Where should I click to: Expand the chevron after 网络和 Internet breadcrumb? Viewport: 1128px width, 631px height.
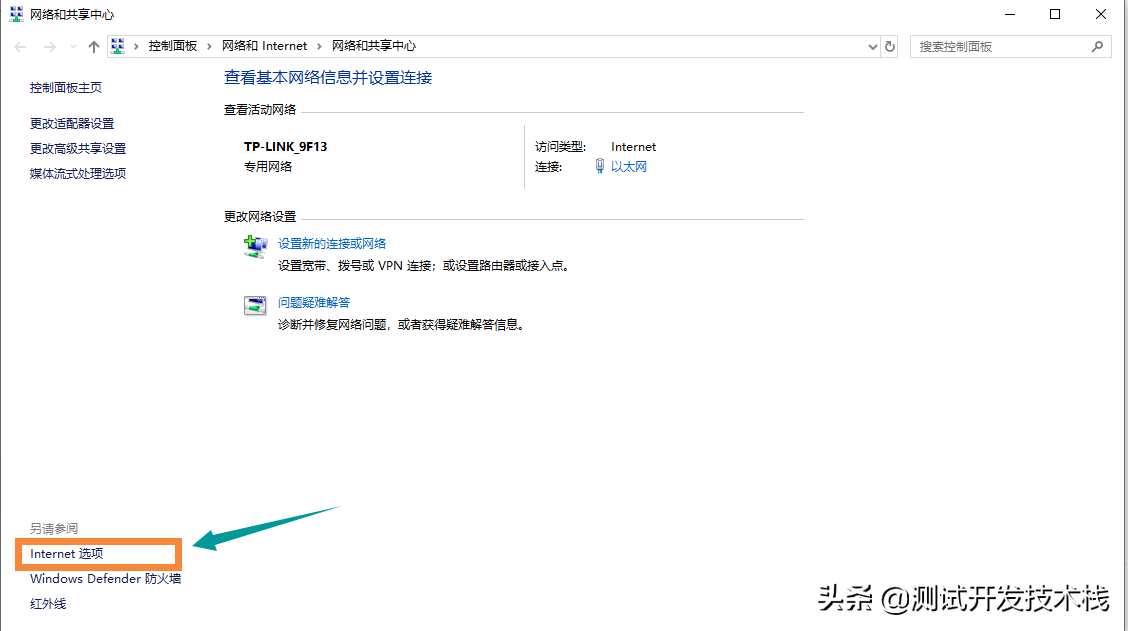pyautogui.click(x=320, y=45)
